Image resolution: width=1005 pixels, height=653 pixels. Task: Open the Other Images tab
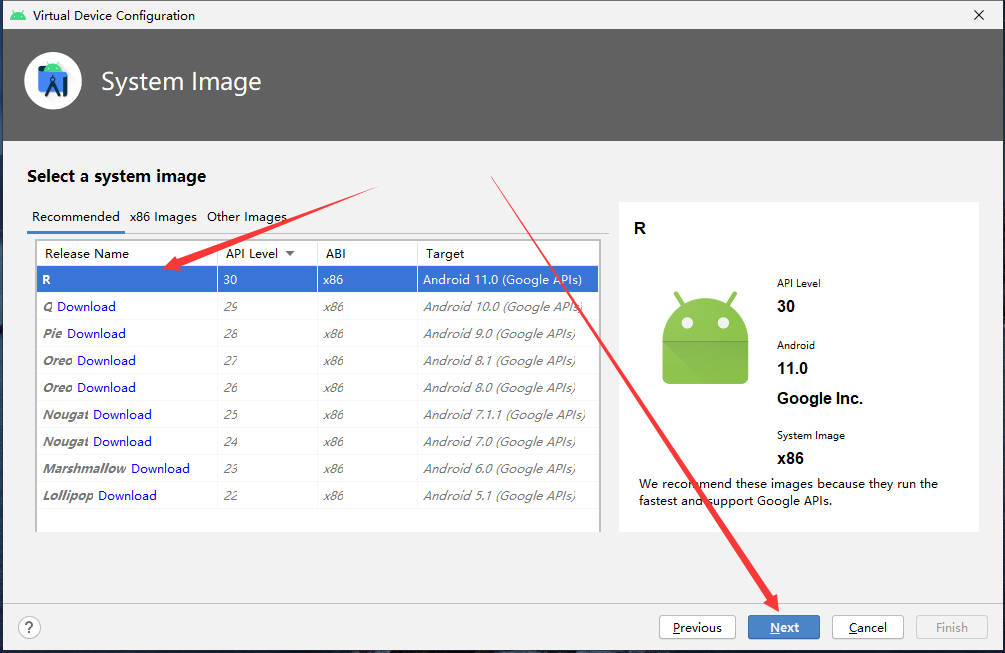click(247, 217)
